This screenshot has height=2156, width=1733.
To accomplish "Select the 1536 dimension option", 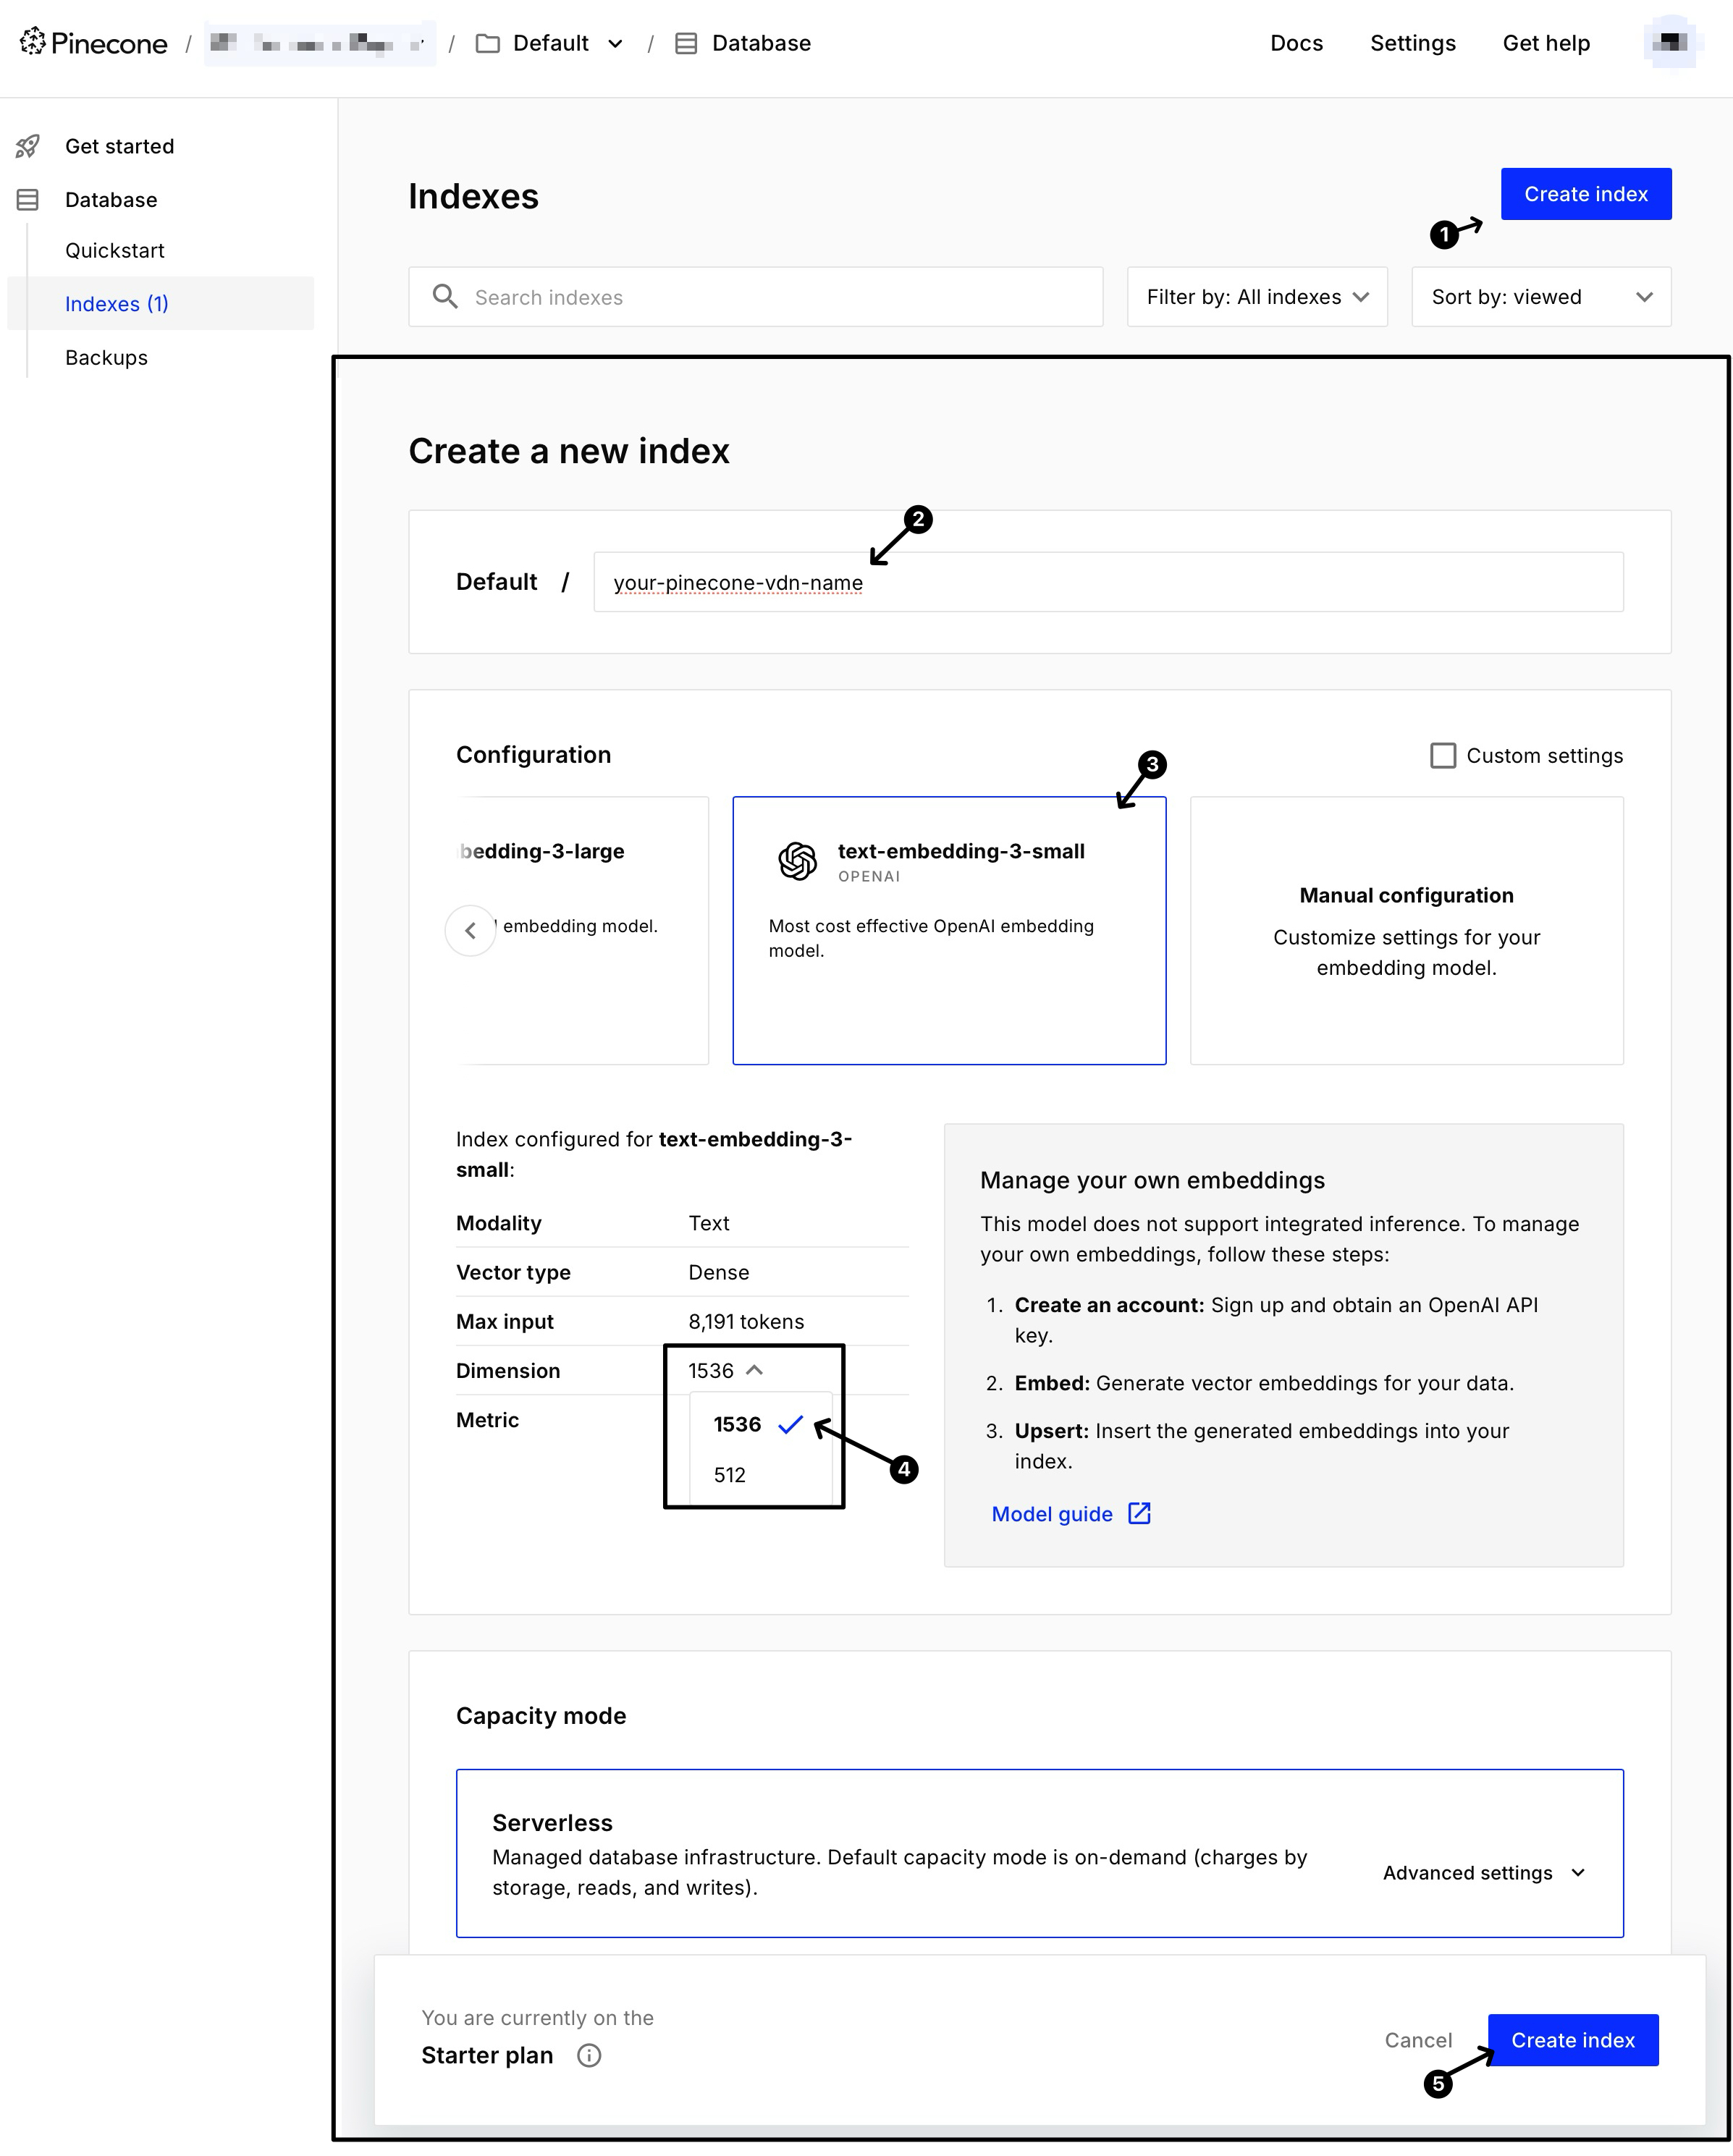I will click(x=738, y=1424).
